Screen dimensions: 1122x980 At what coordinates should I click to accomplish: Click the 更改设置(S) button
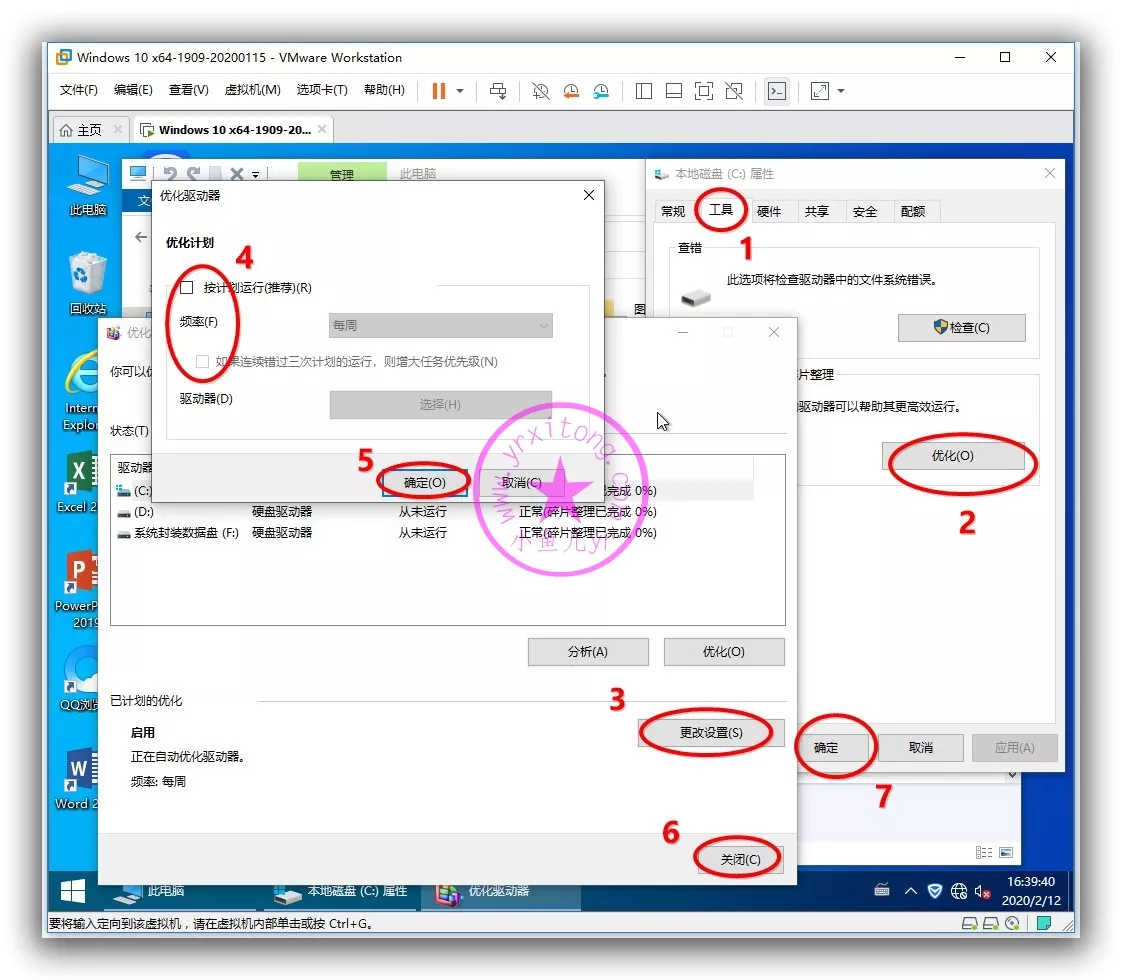coord(711,733)
